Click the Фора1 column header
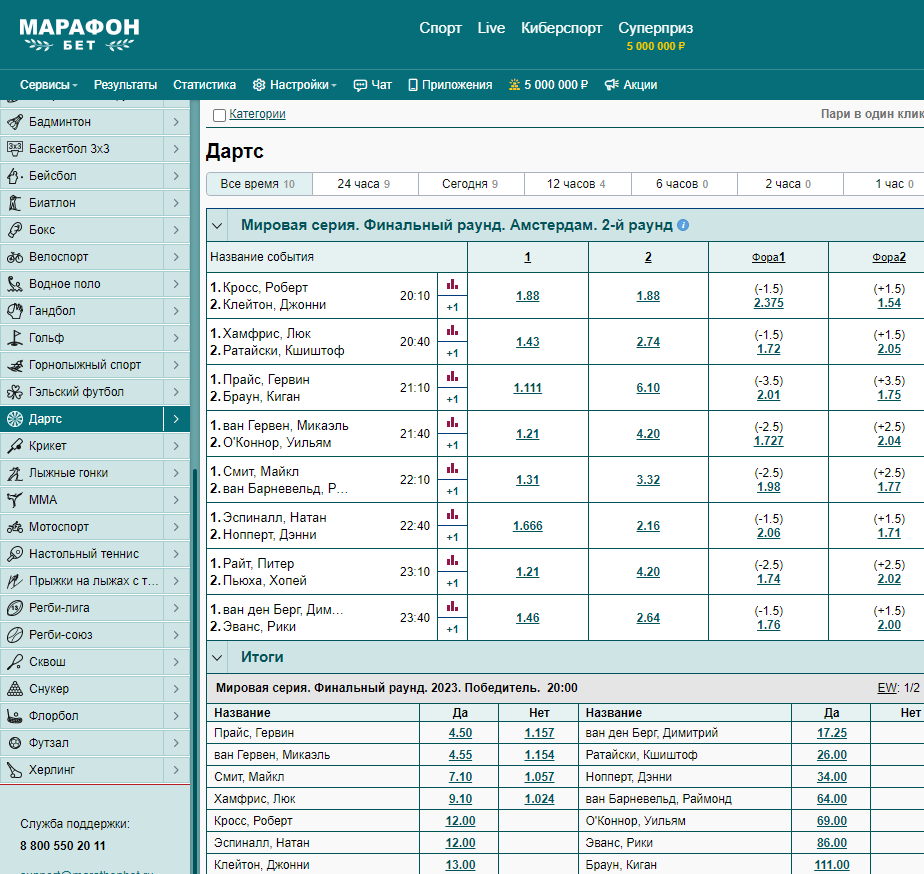This screenshot has width=924, height=874. [768, 257]
